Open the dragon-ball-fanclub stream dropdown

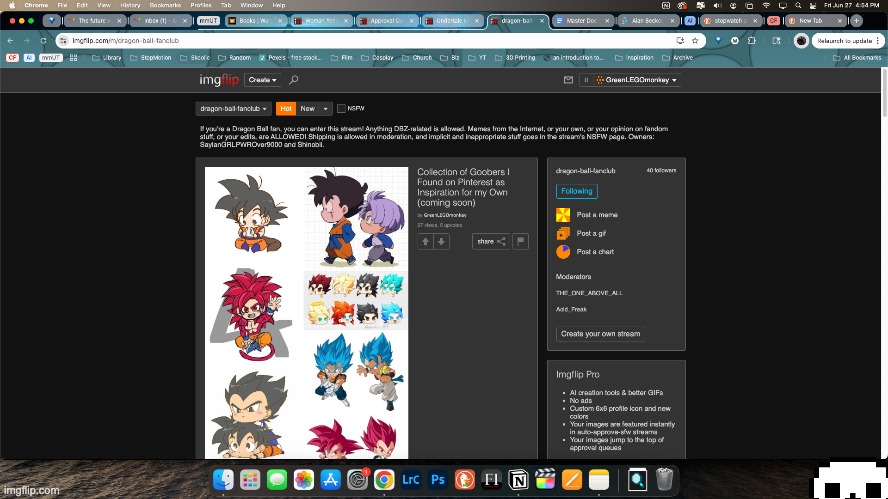(x=233, y=108)
